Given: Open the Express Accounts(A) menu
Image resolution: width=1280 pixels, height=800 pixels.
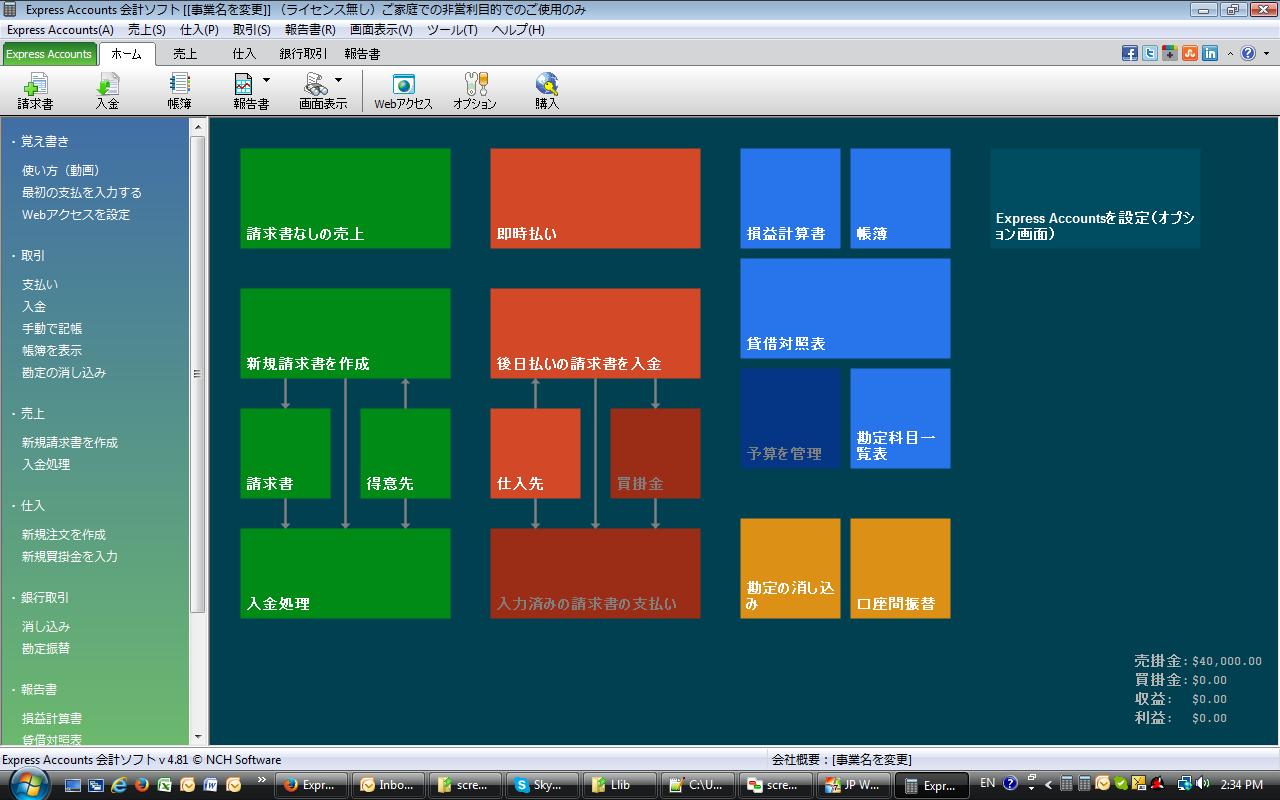Looking at the screenshot, I should (60, 30).
